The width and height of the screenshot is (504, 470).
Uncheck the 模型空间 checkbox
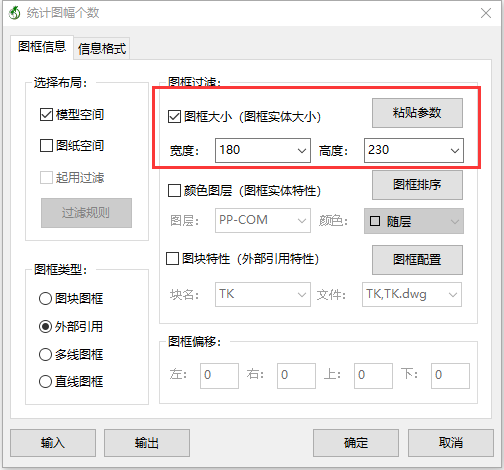[x=46, y=115]
